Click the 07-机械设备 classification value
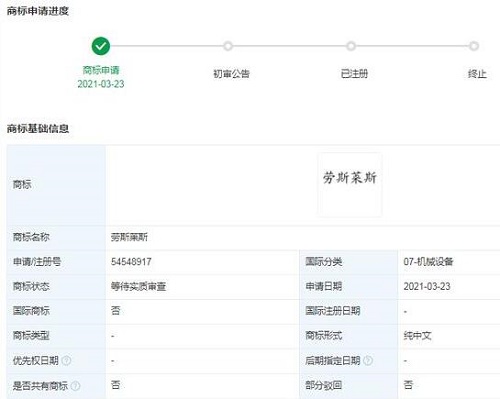 428,262
